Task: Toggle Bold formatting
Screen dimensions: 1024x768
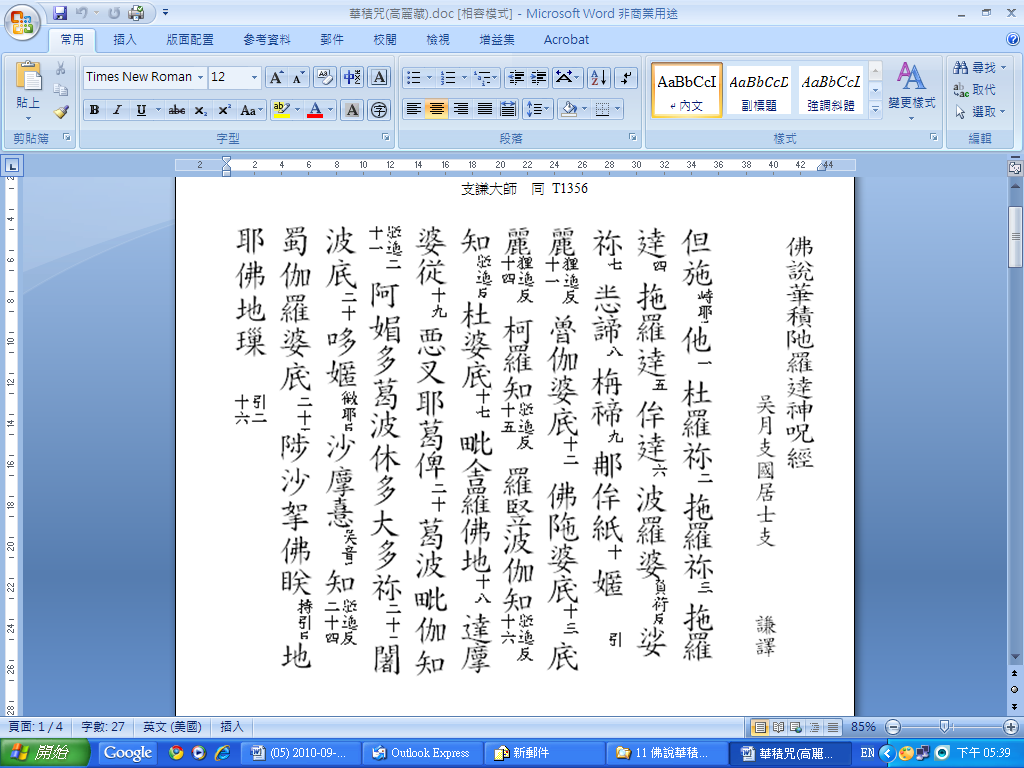Action: click(94, 110)
